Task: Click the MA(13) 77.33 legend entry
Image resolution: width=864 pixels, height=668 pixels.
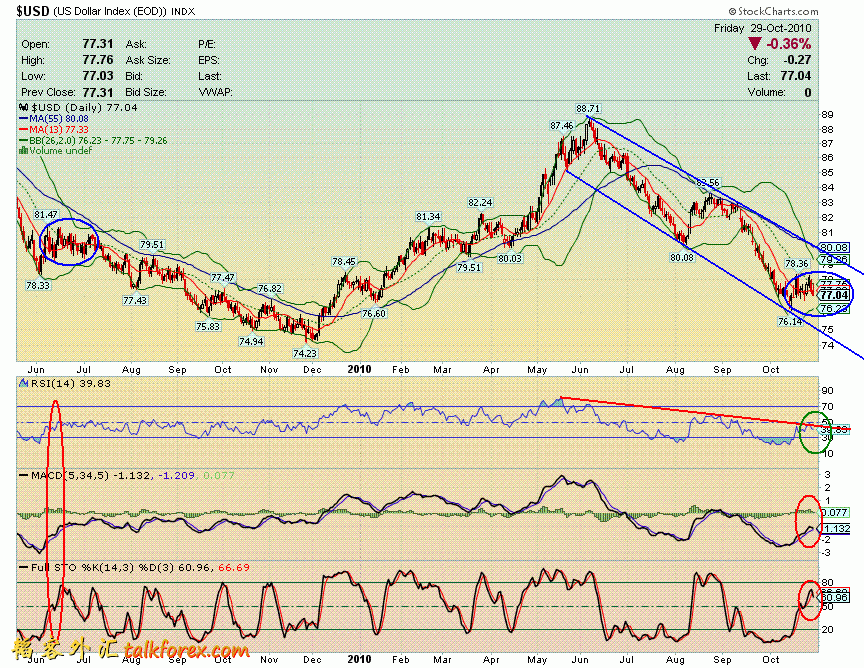Action: [53, 130]
